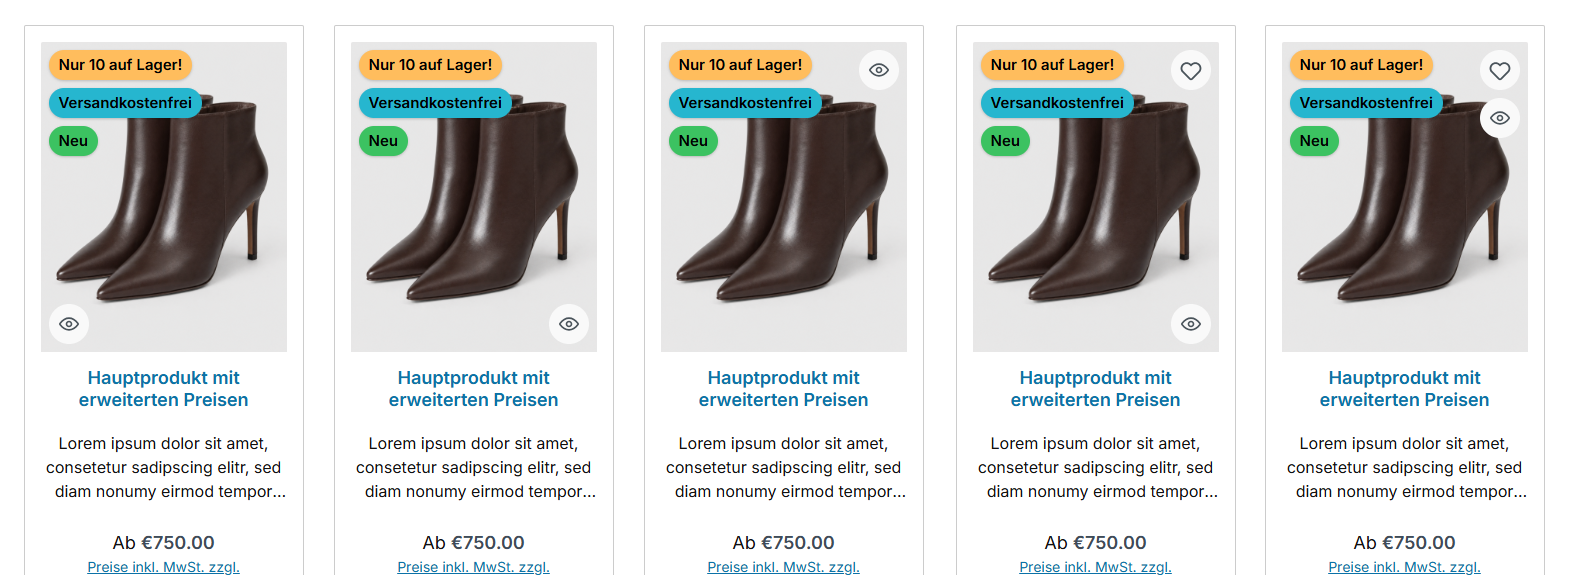
Task: Click 'Versandkostenfrei' badge on fifth product
Action: [x=1366, y=103]
